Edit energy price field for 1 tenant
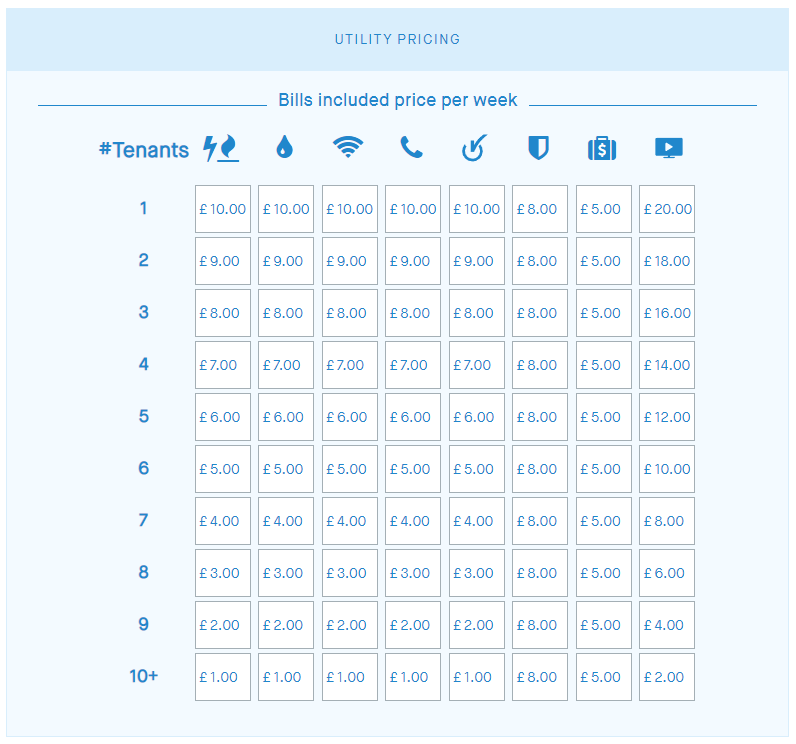 coord(223,210)
